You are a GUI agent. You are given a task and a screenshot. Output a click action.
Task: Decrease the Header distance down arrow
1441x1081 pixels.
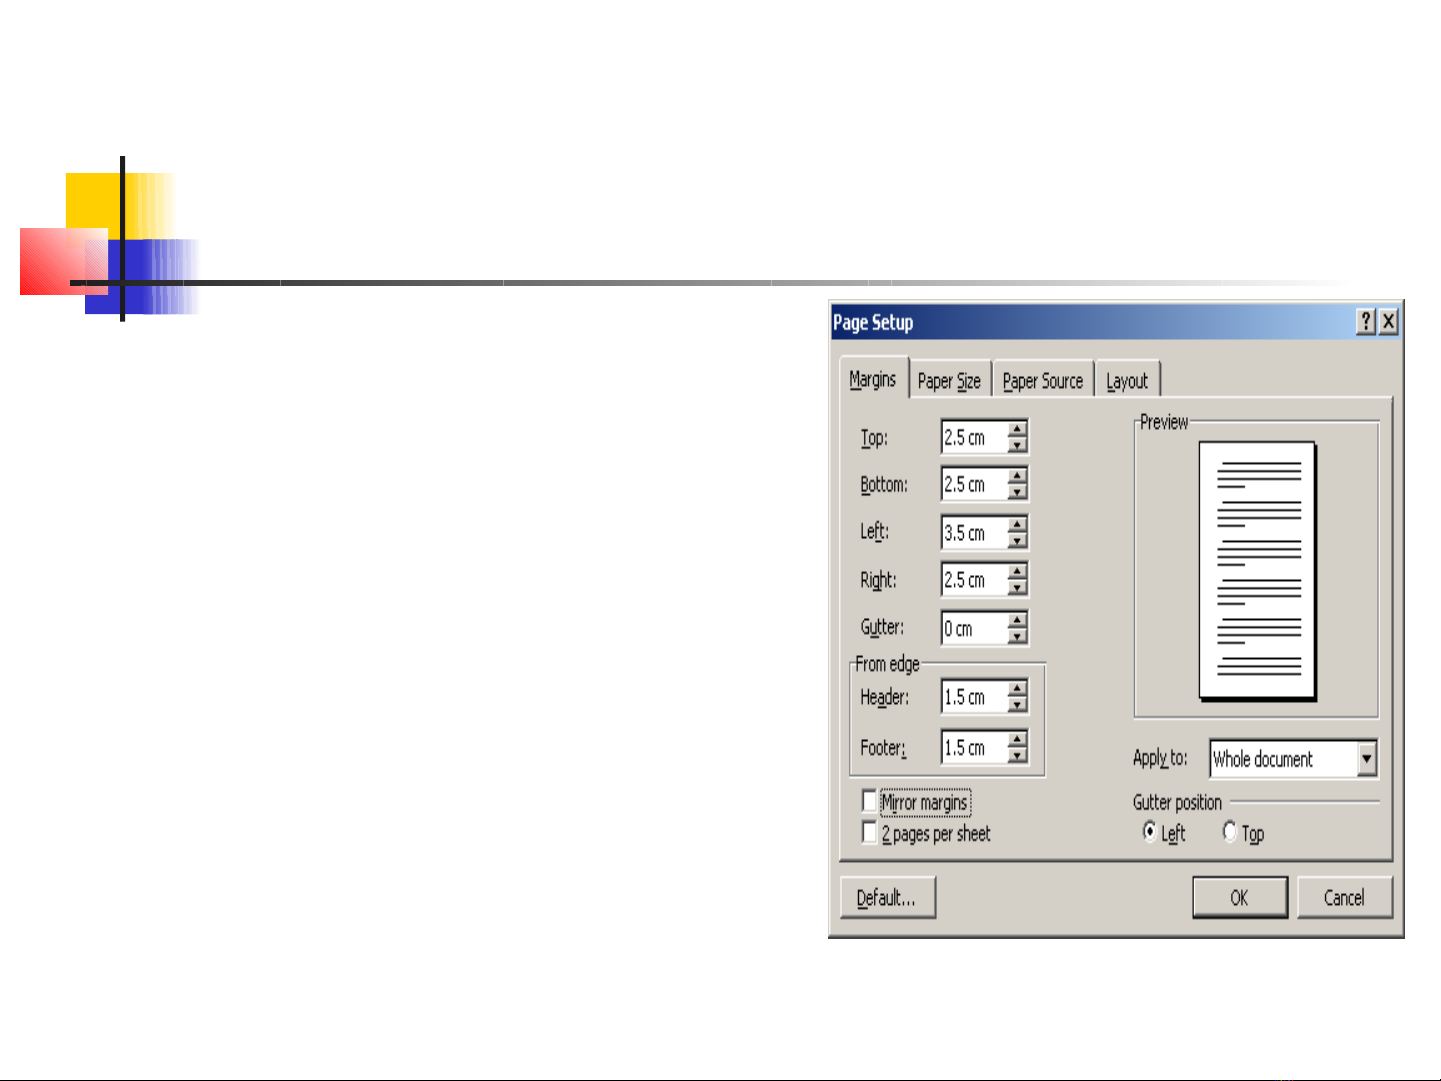[x=1017, y=705]
